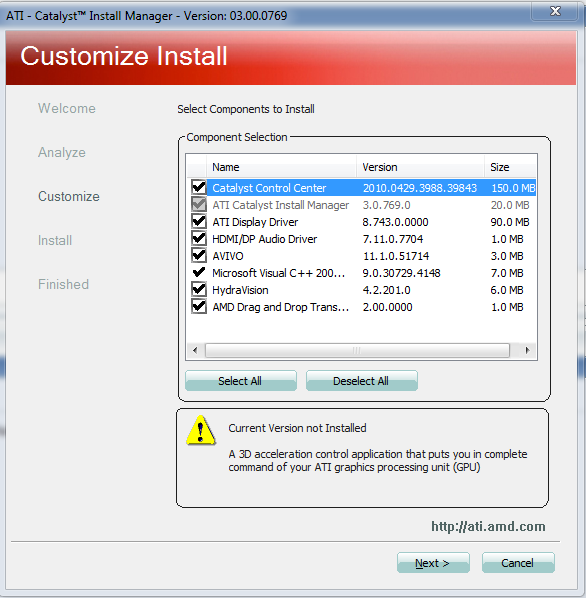
Task: Sort by the Name column header
Action: click(281, 167)
